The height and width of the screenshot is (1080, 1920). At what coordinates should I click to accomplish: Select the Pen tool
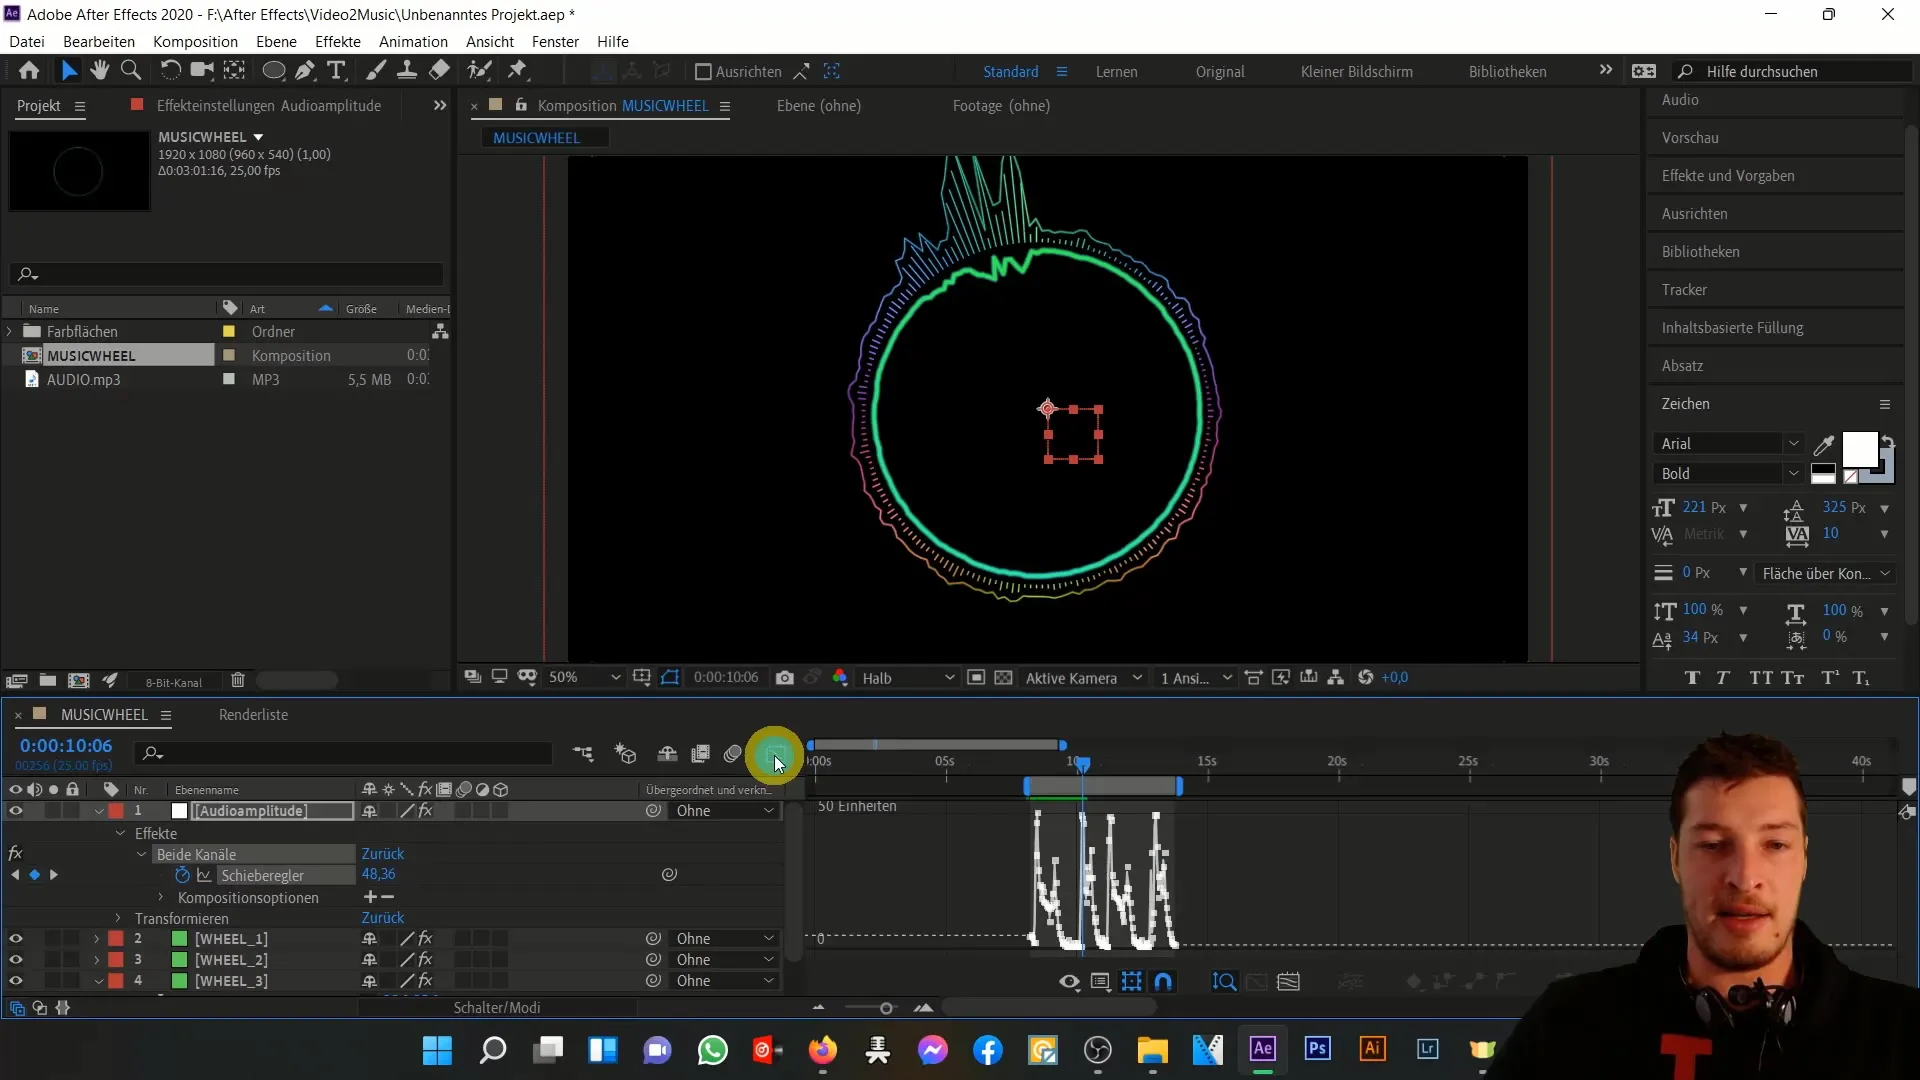[x=305, y=70]
